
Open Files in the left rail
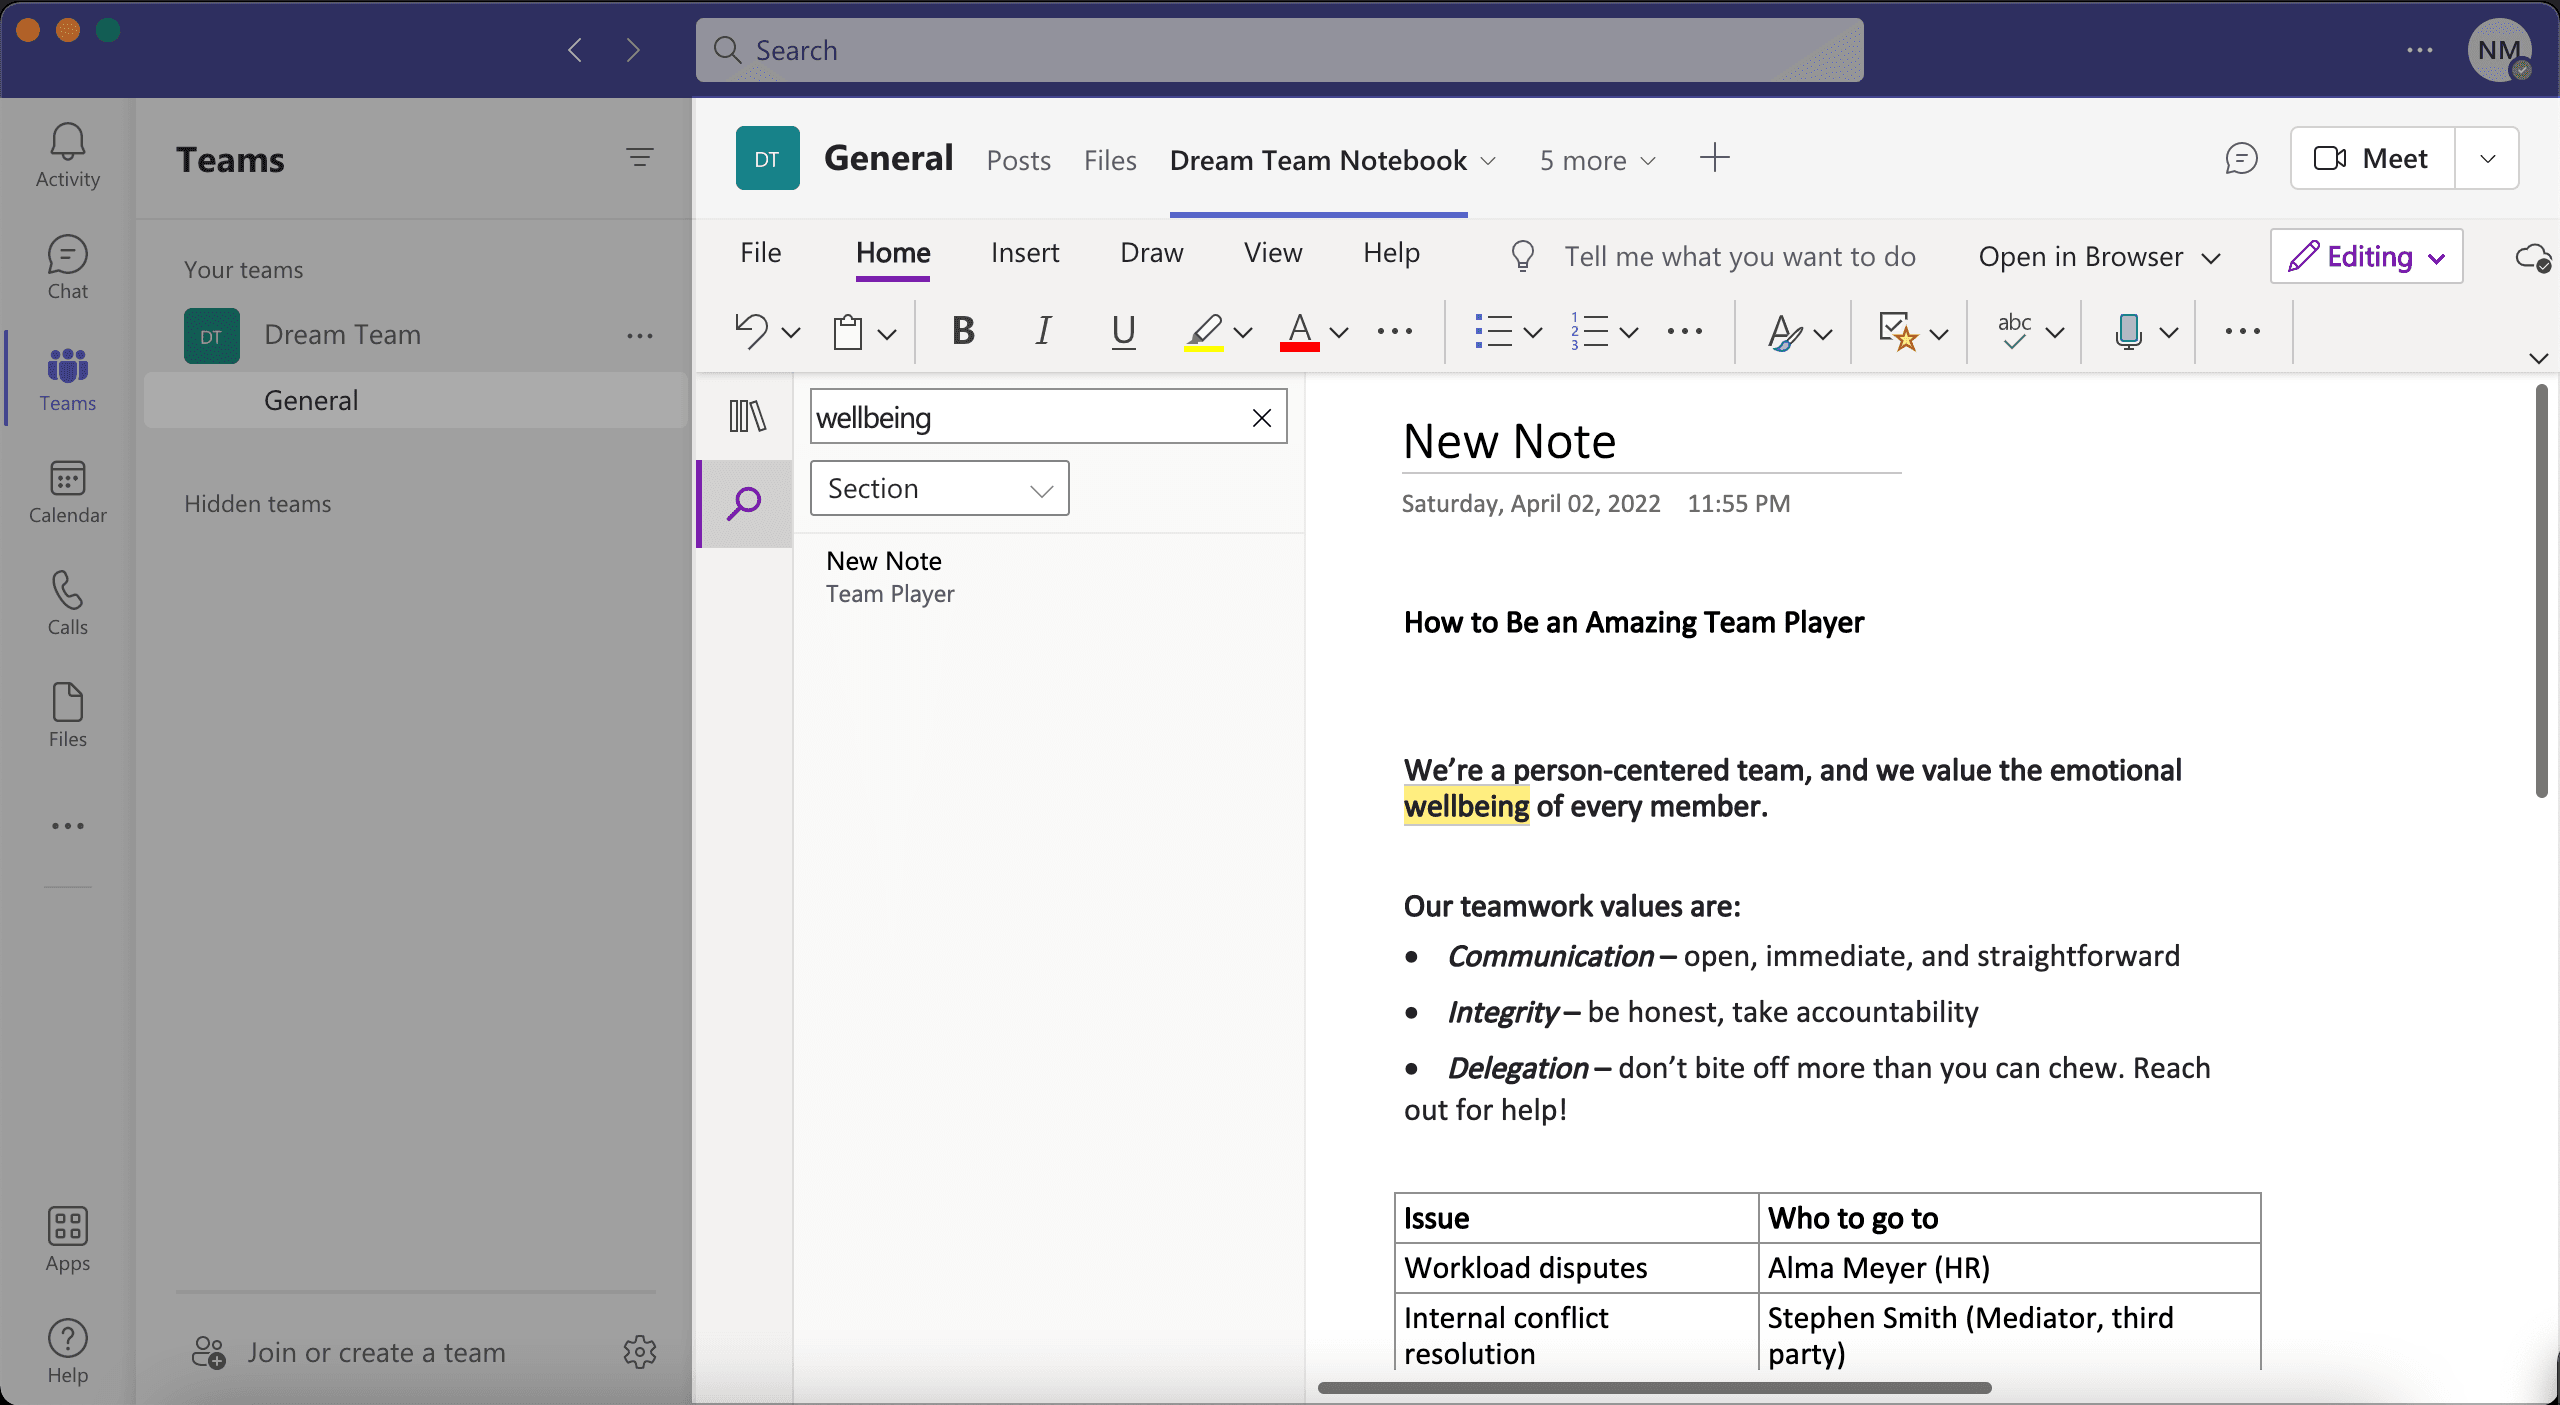(67, 715)
